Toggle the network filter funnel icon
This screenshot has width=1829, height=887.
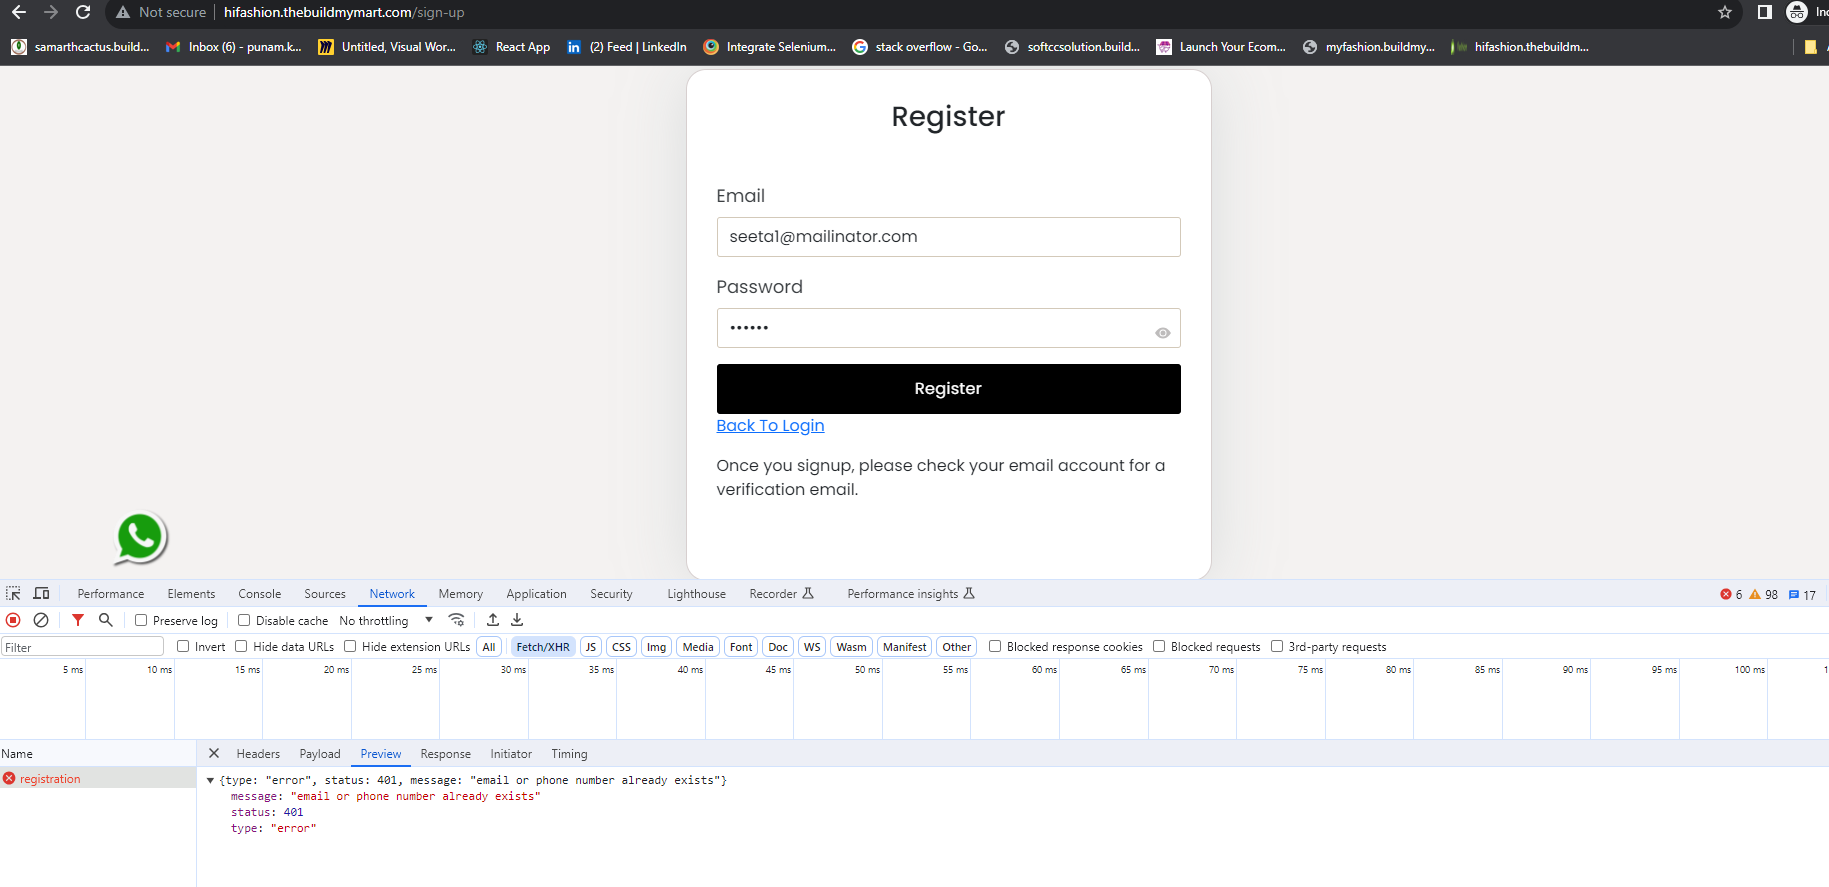coord(78,620)
